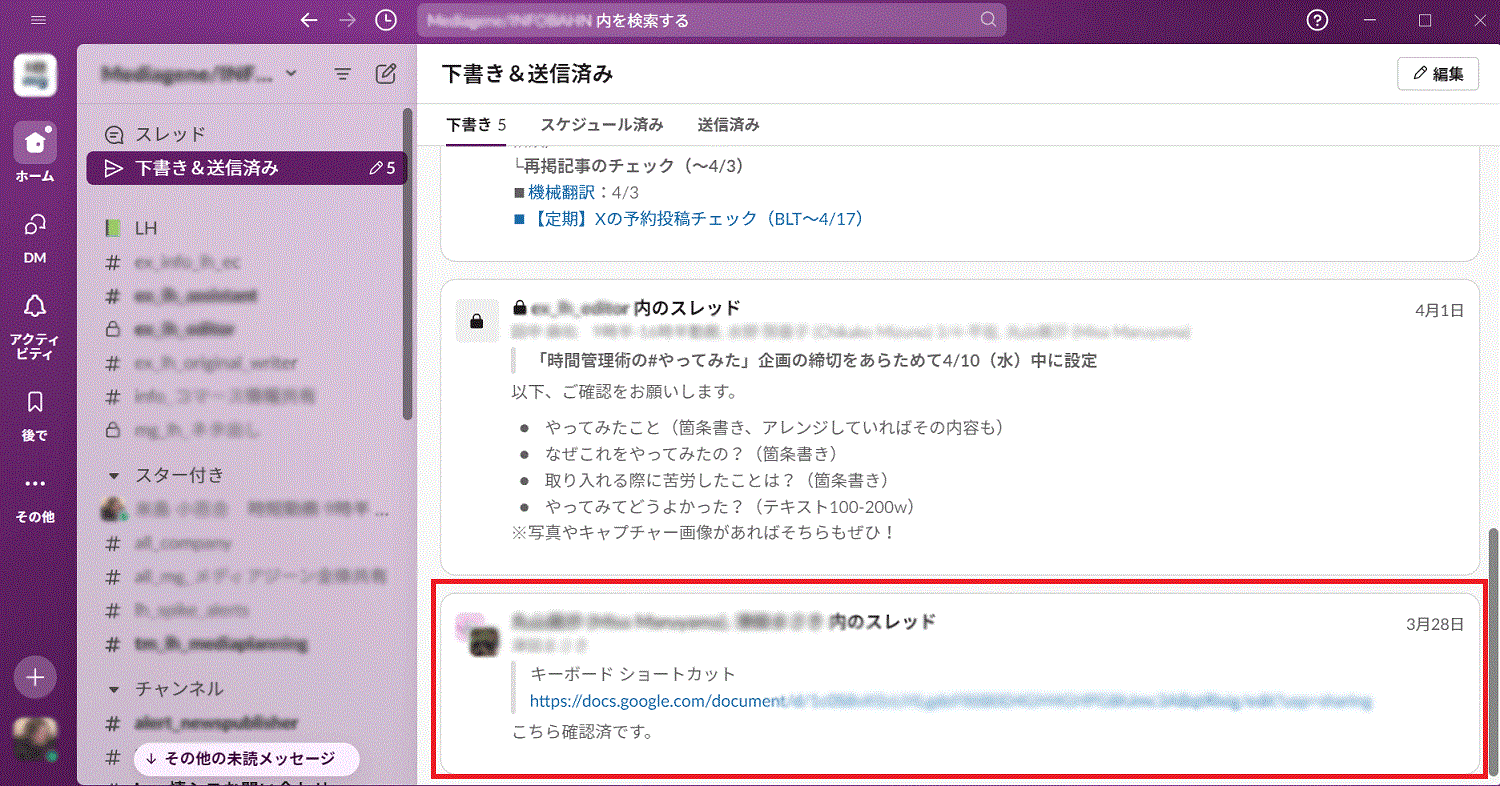Click the 編集 edit button
Image resolution: width=1500 pixels, height=786 pixels.
click(1437, 73)
